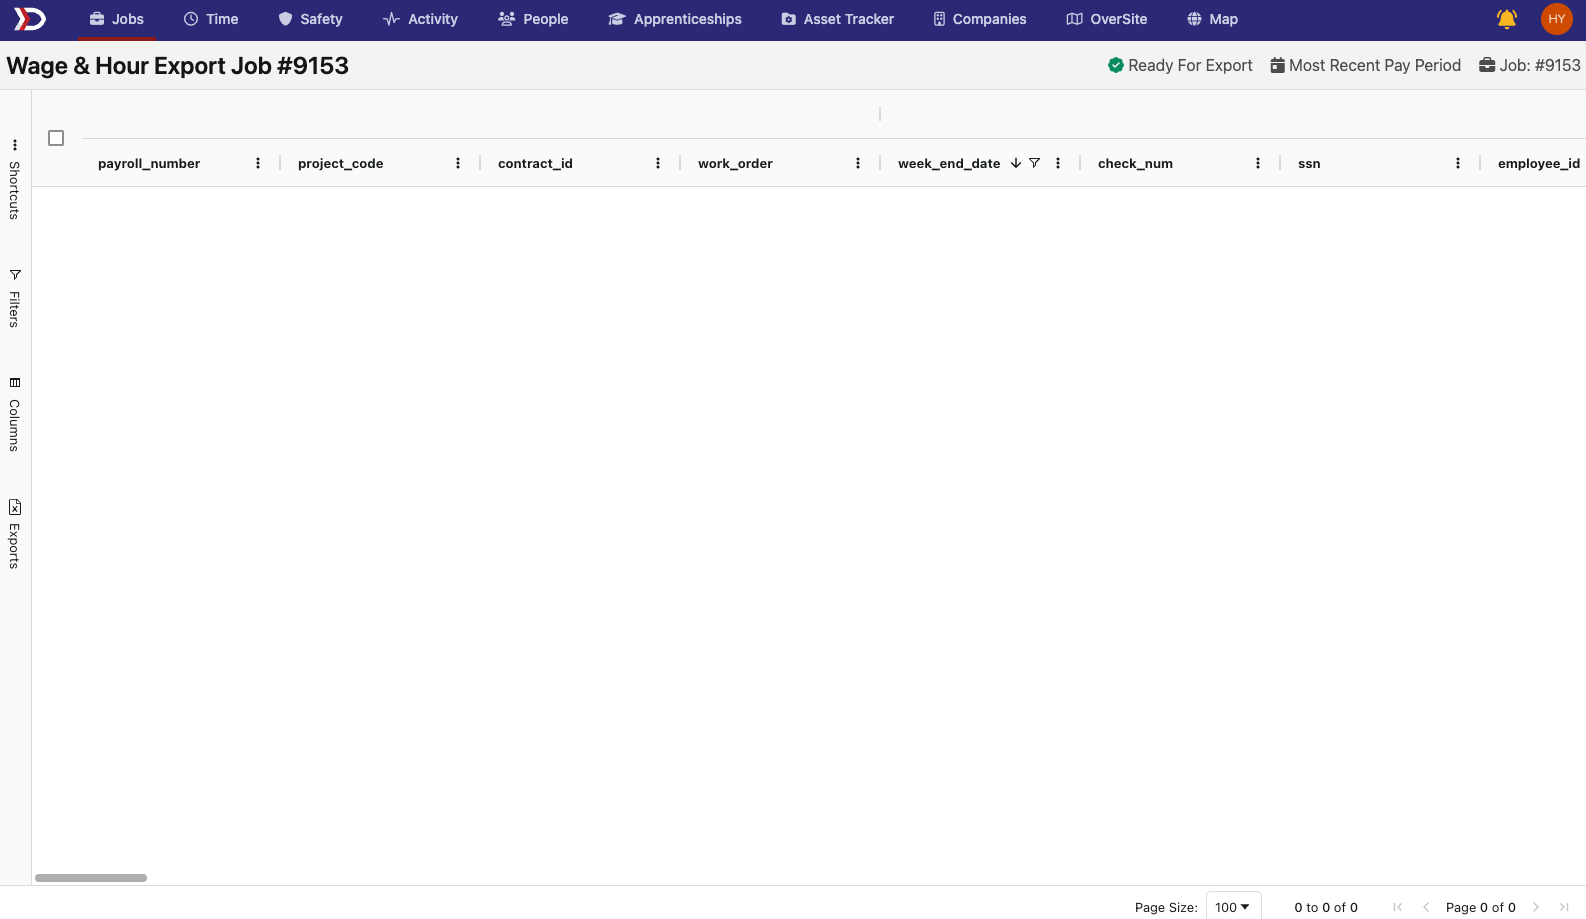
Task: Open the Filters side panel
Action: (15, 298)
